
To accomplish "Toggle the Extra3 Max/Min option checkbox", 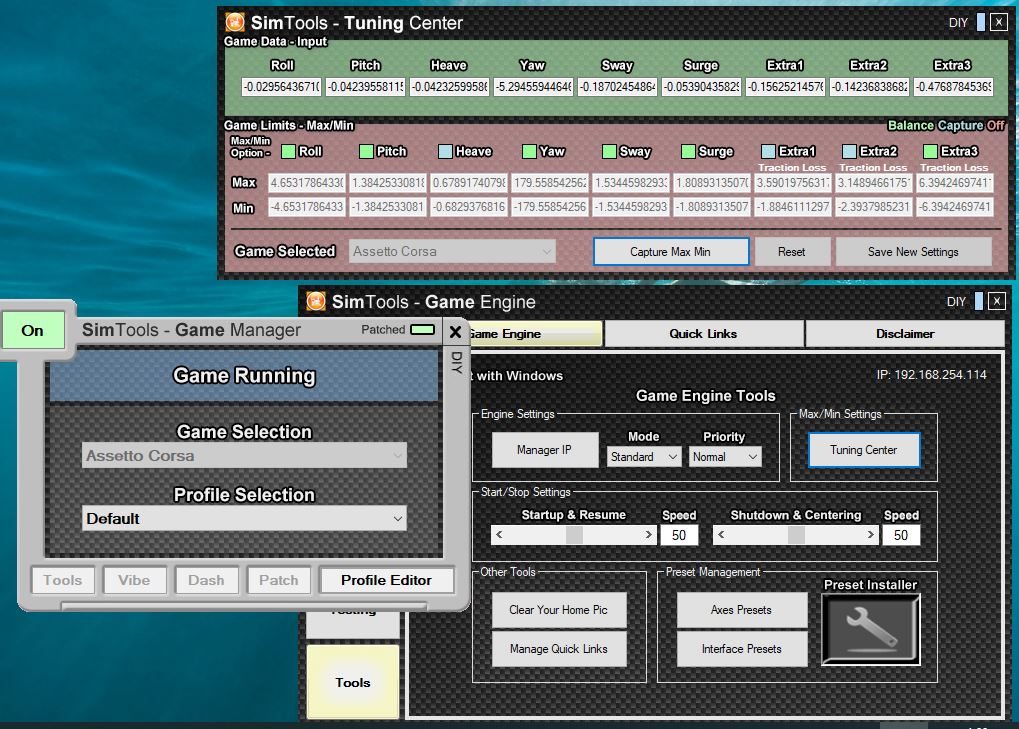I will click(930, 151).
